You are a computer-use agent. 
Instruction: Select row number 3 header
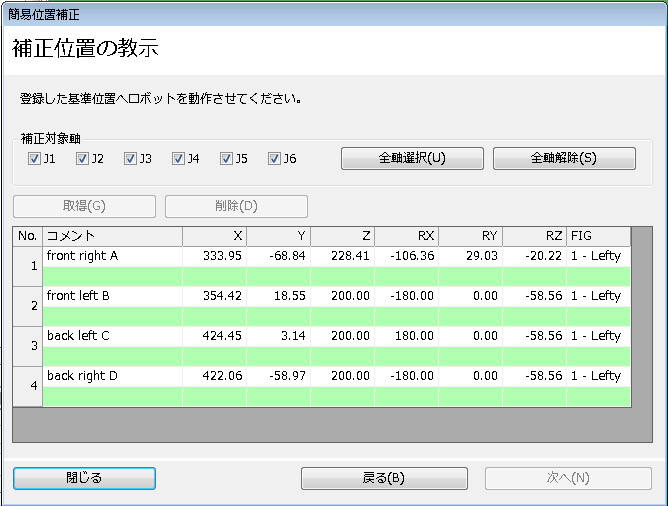[27, 346]
